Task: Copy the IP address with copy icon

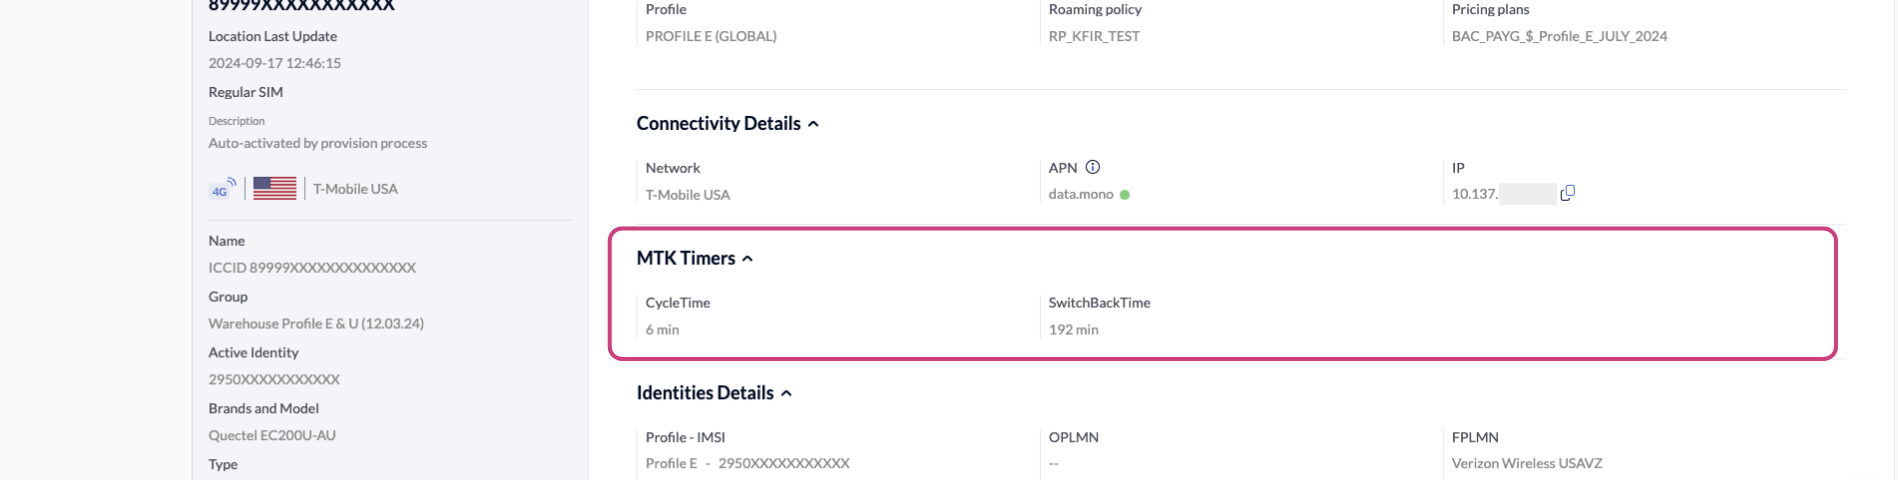Action: 1567,193
